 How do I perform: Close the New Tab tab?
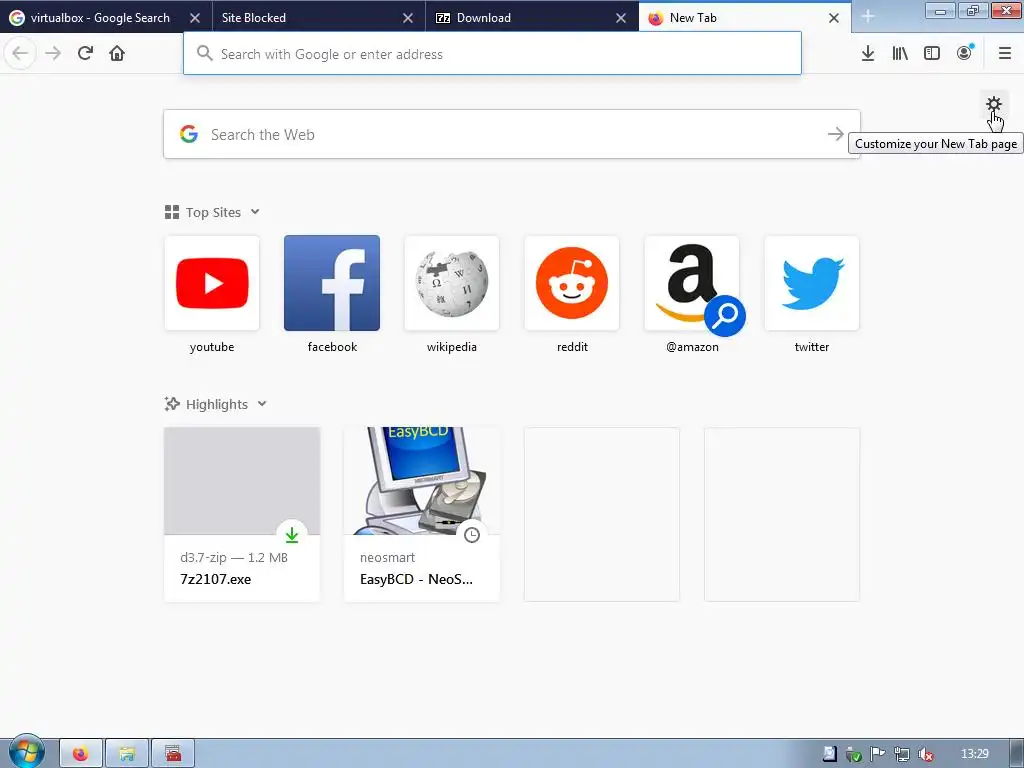834,18
